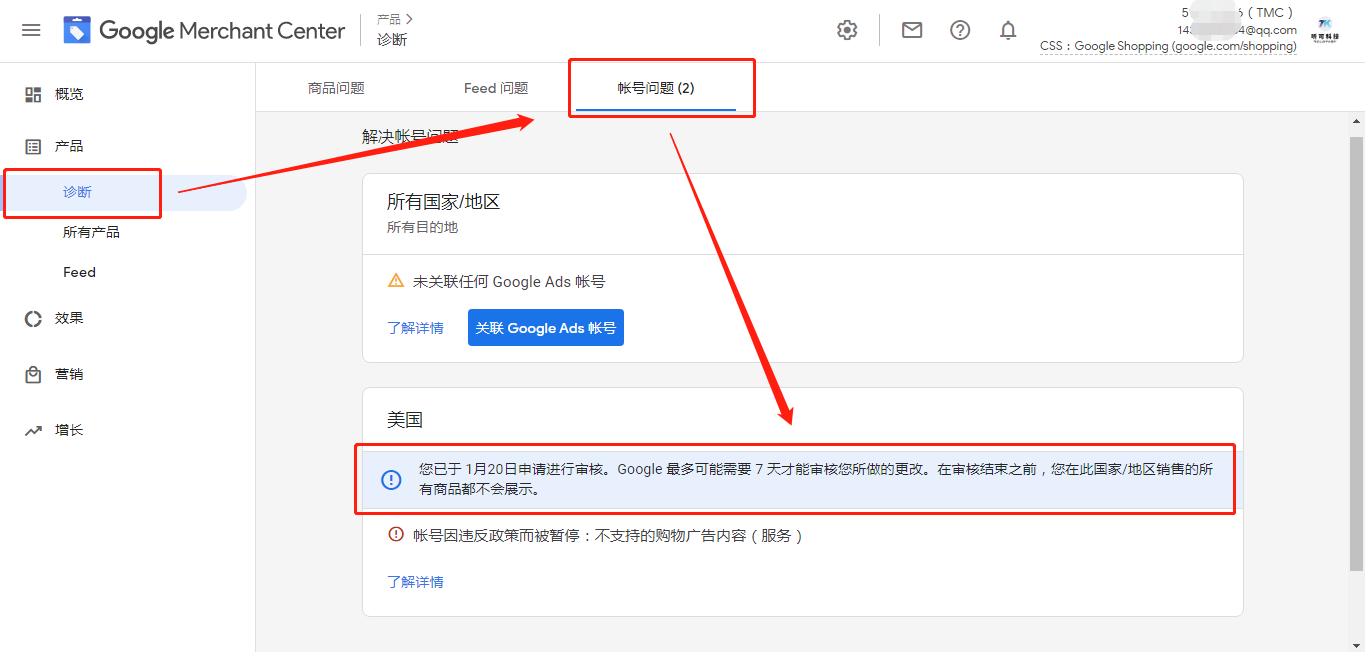Click the 概览 dashboard icon
Viewport: 1365px width, 652px height.
pyautogui.click(x=33, y=94)
